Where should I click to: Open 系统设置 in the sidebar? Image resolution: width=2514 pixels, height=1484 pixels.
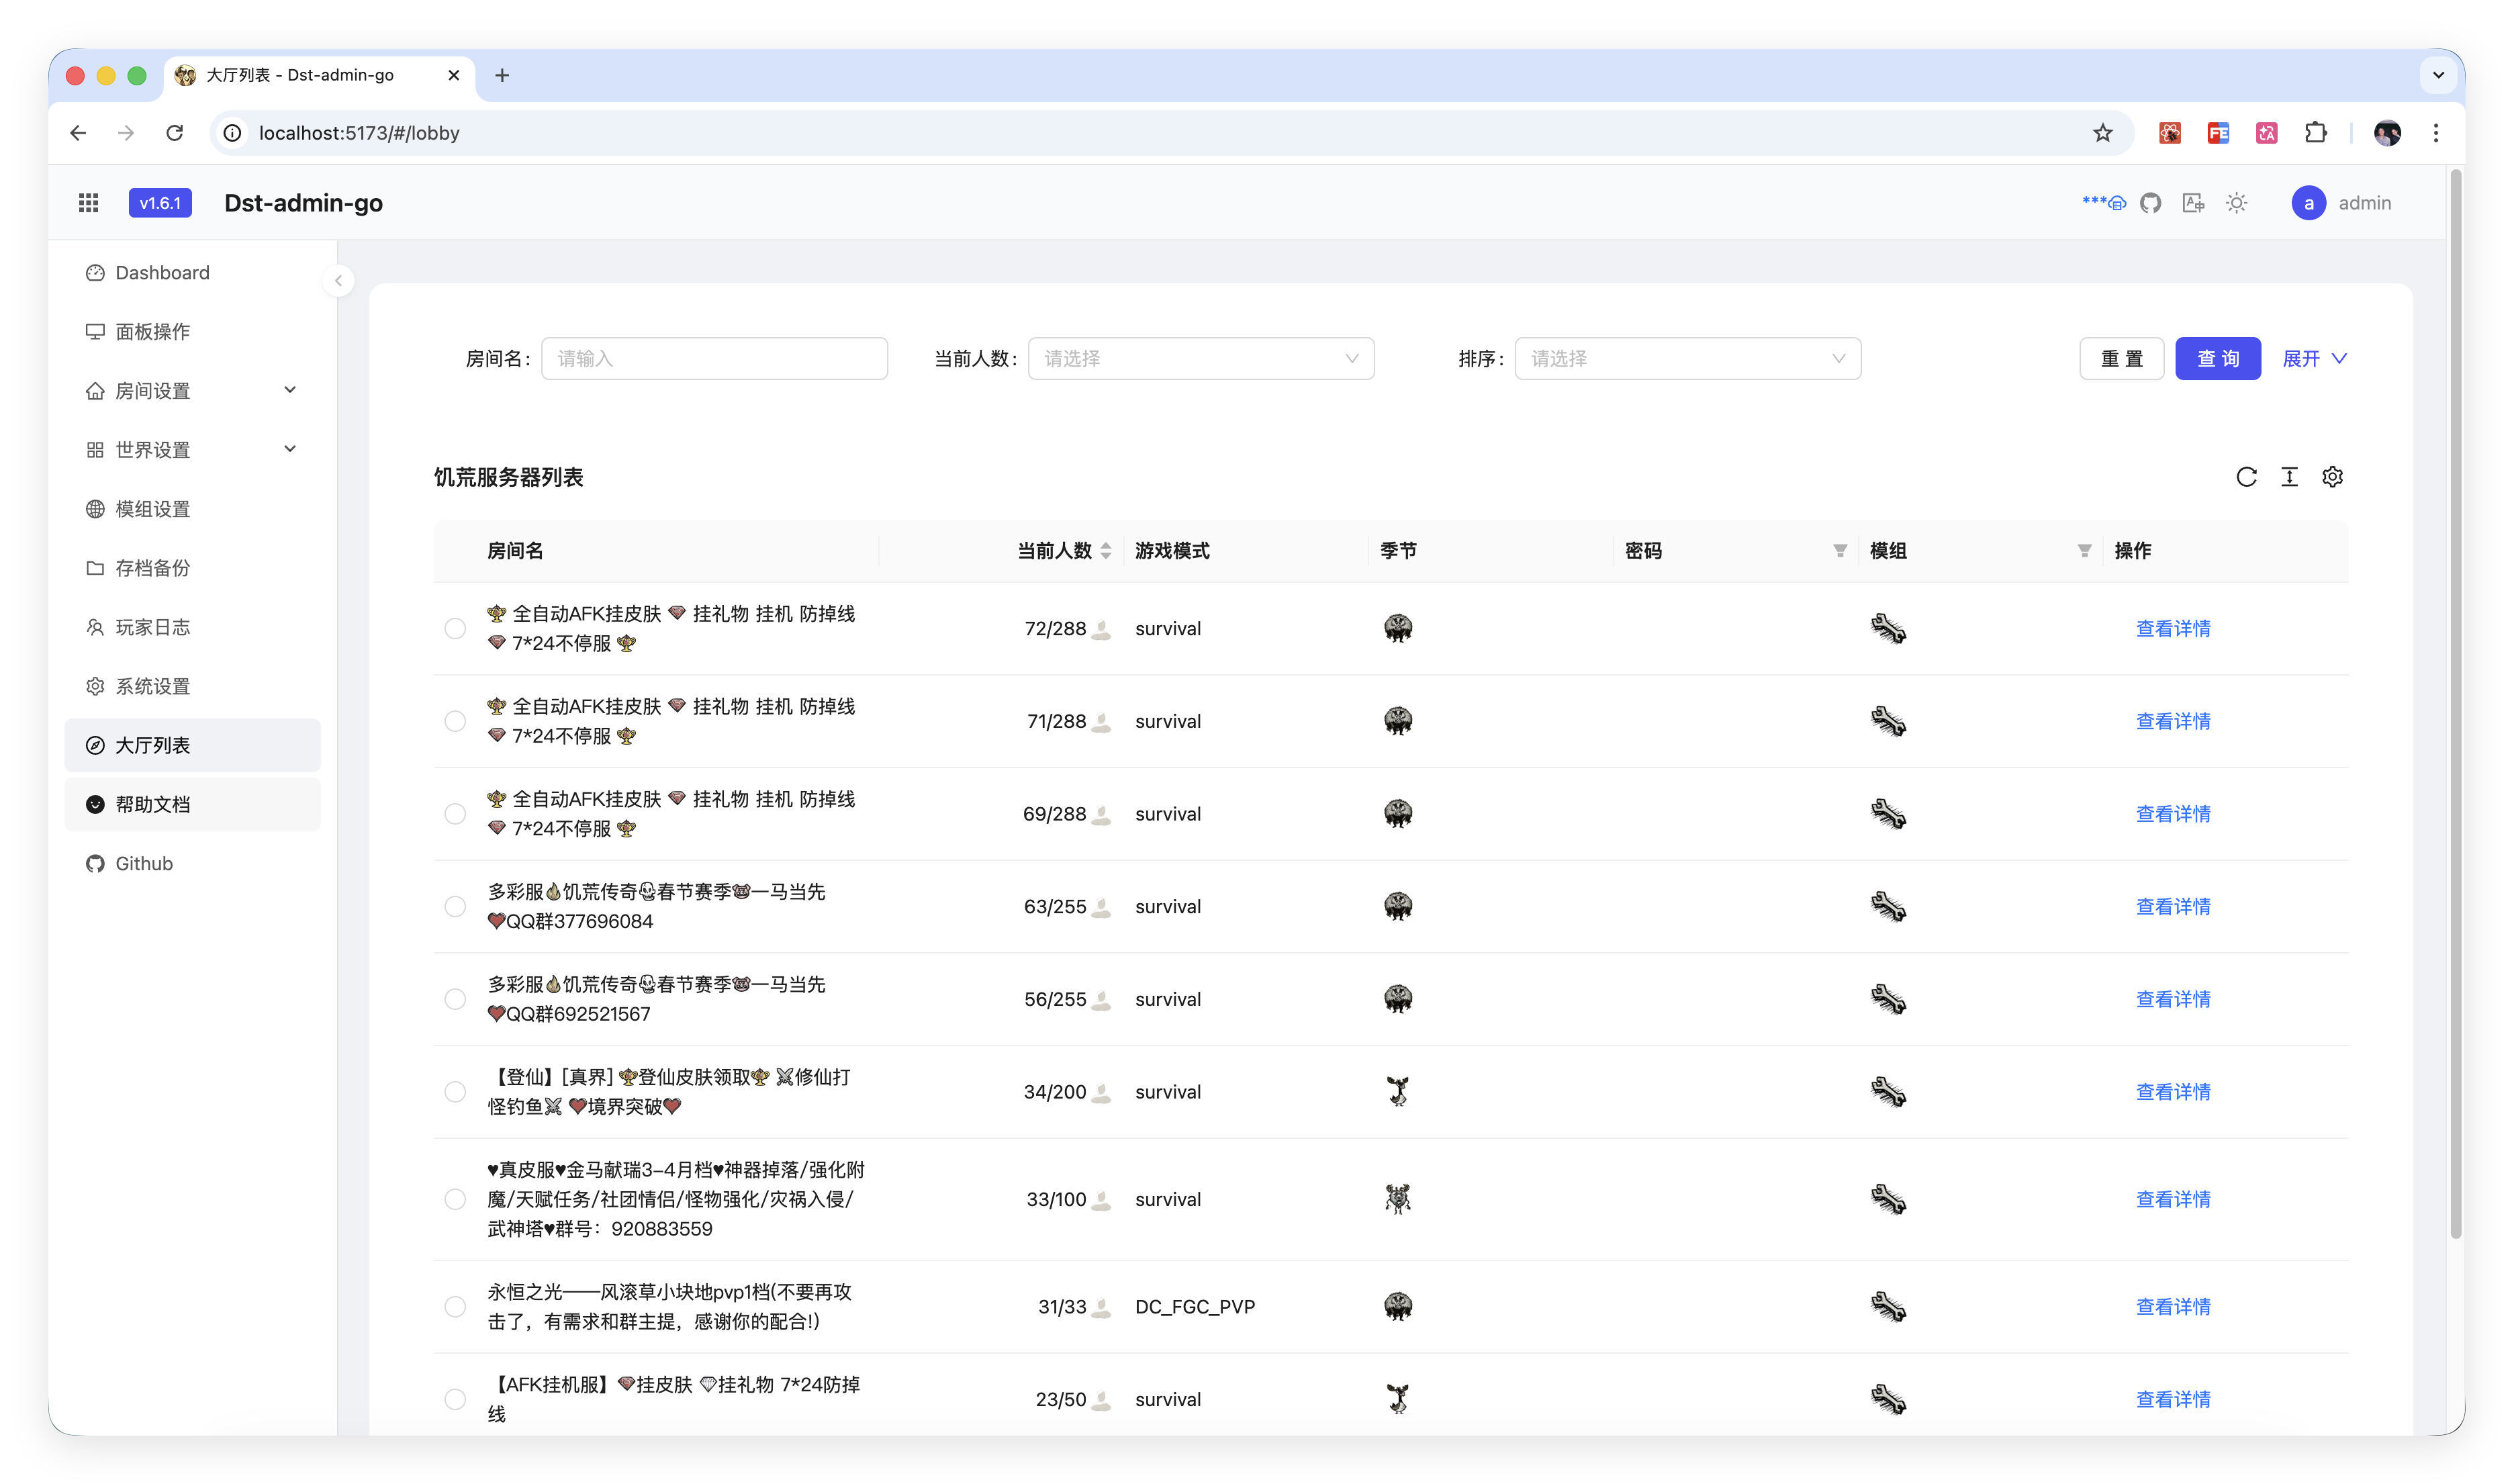(192, 686)
